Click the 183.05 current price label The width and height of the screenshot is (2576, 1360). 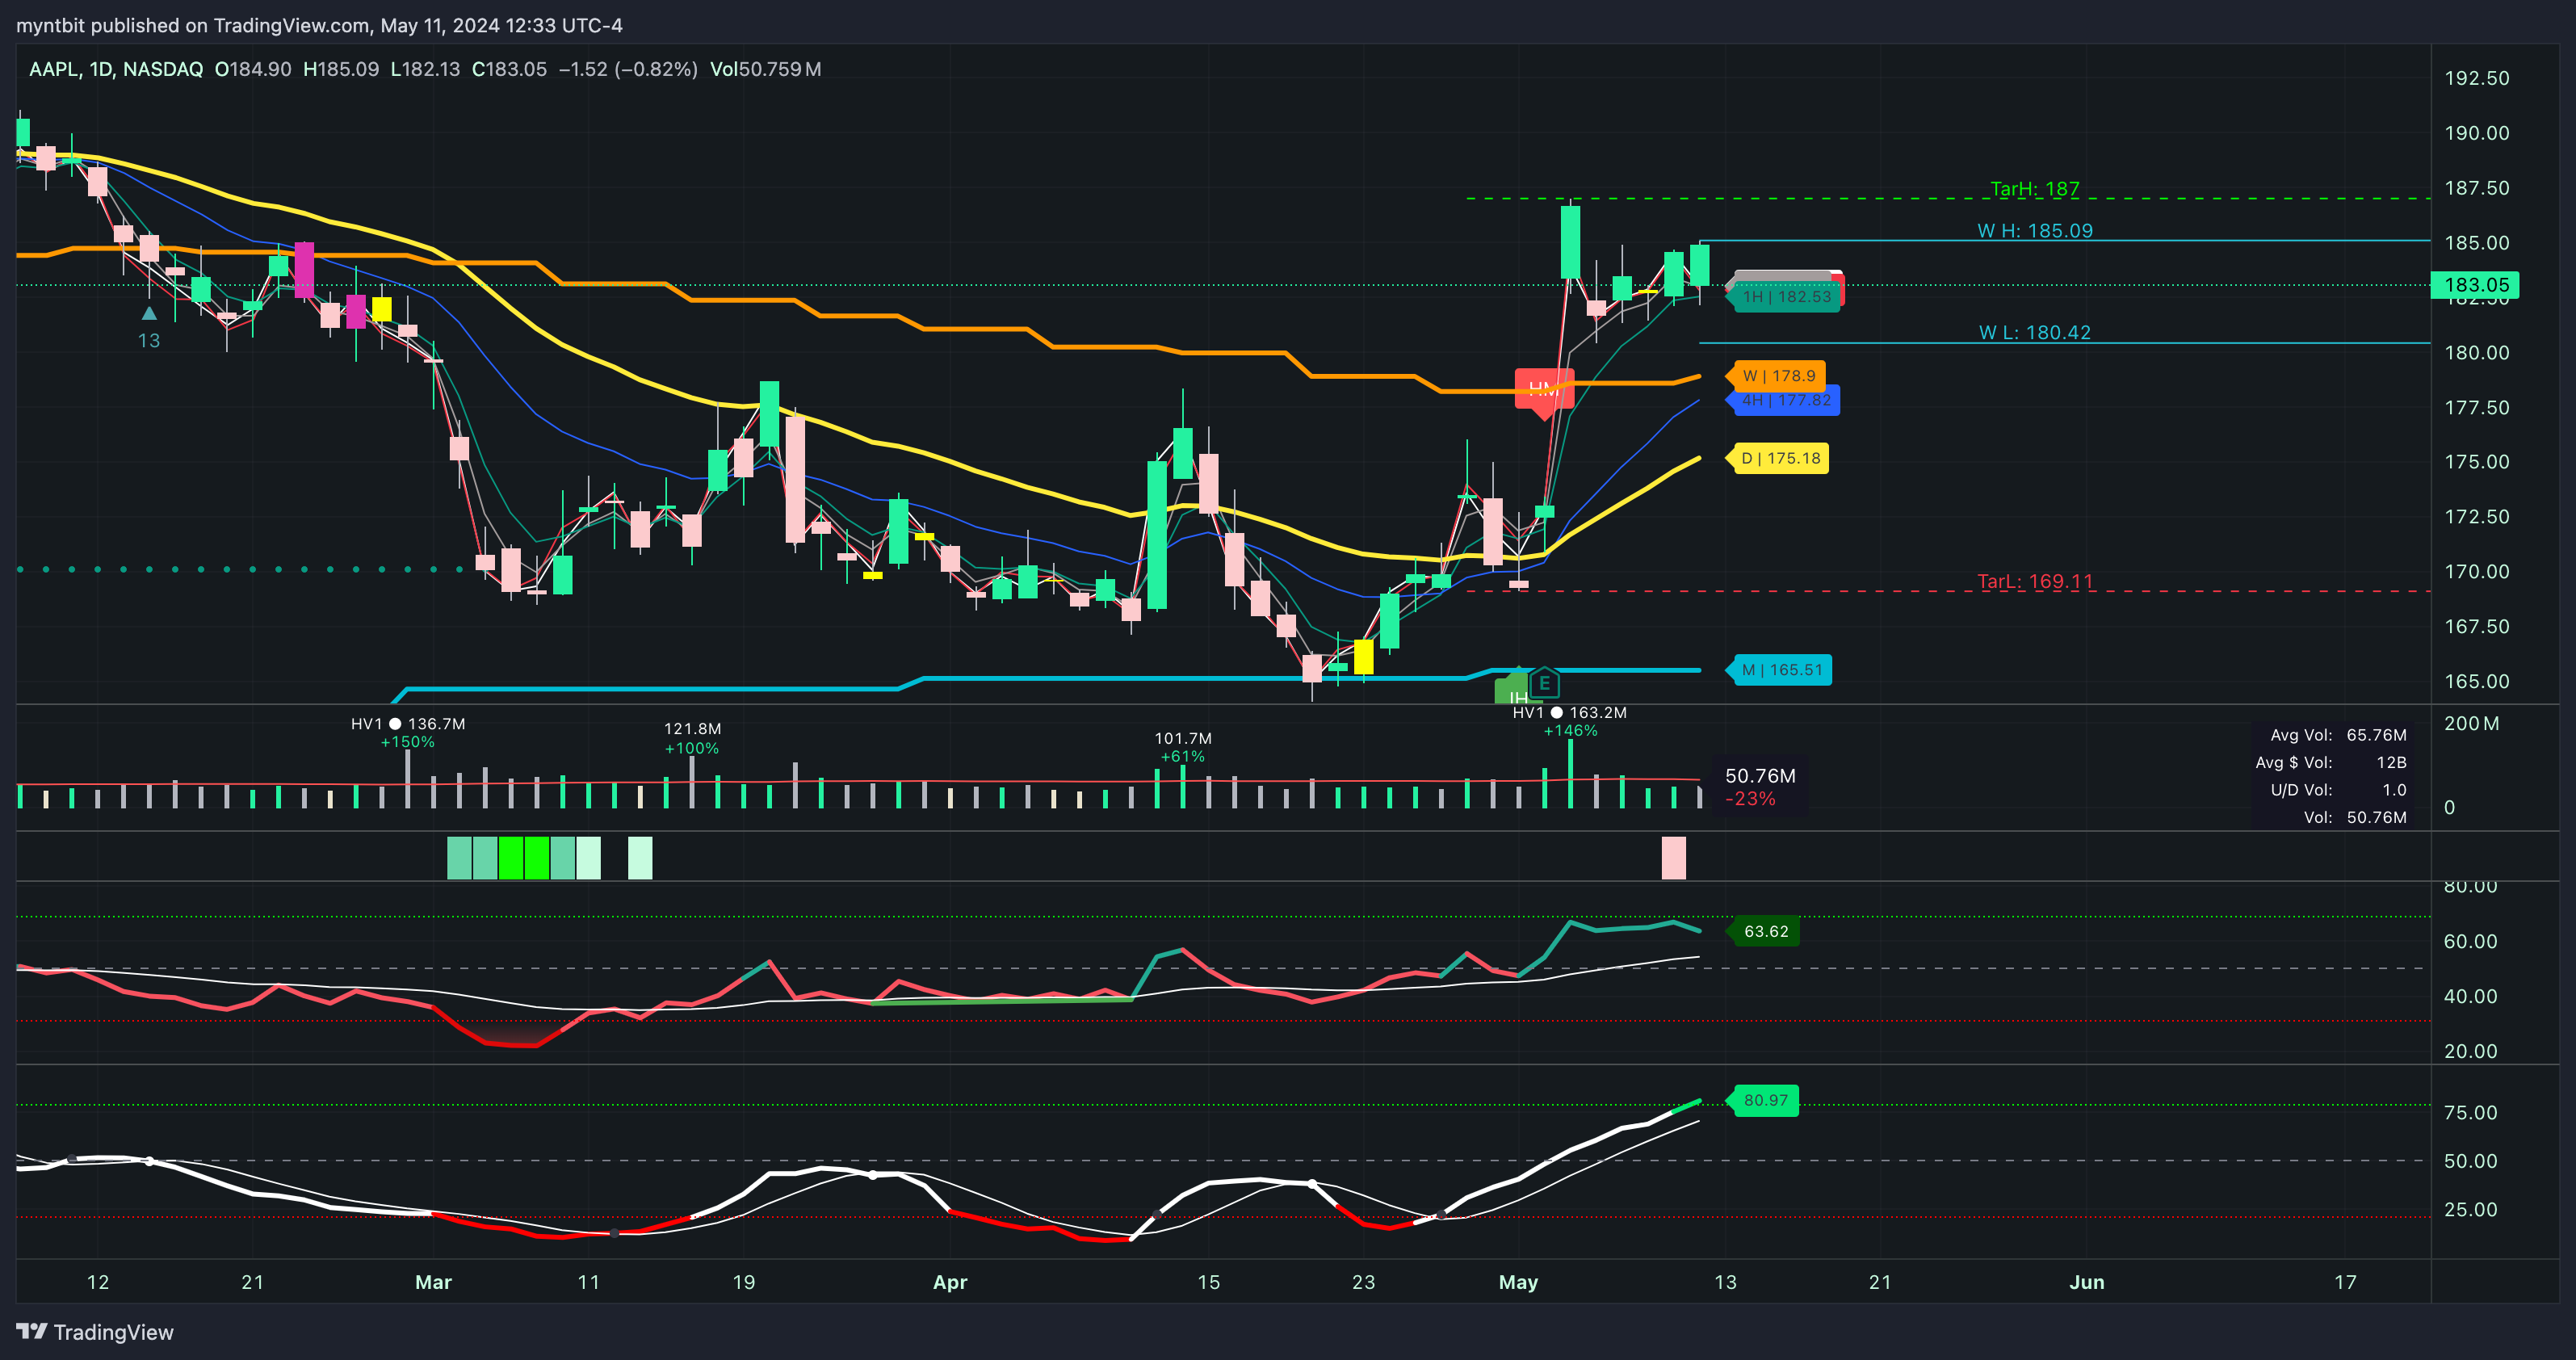pyautogui.click(x=2475, y=285)
